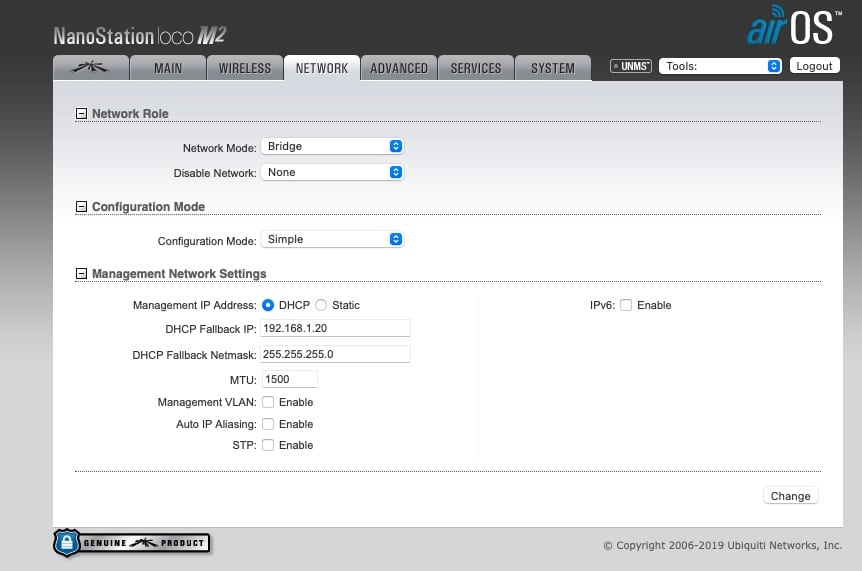This screenshot has height=571, width=862.
Task: Click the DHCP Fallback Netmask label
Action: [194, 355]
